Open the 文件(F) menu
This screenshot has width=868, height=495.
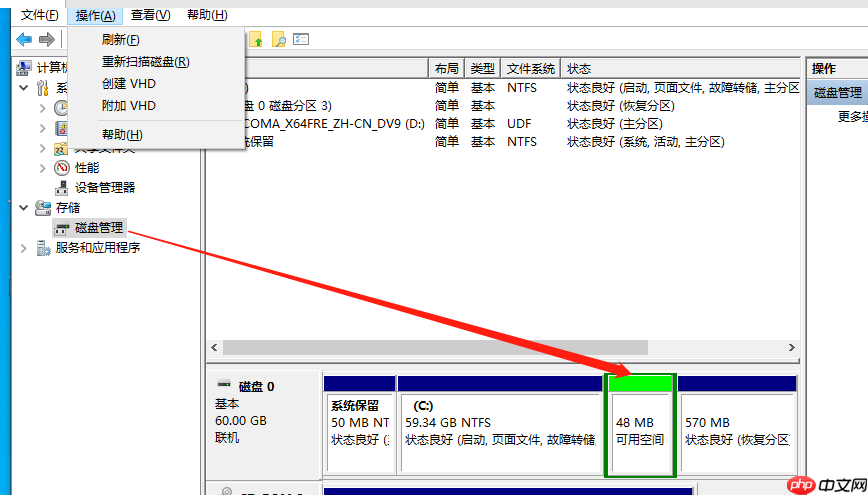pyautogui.click(x=39, y=15)
